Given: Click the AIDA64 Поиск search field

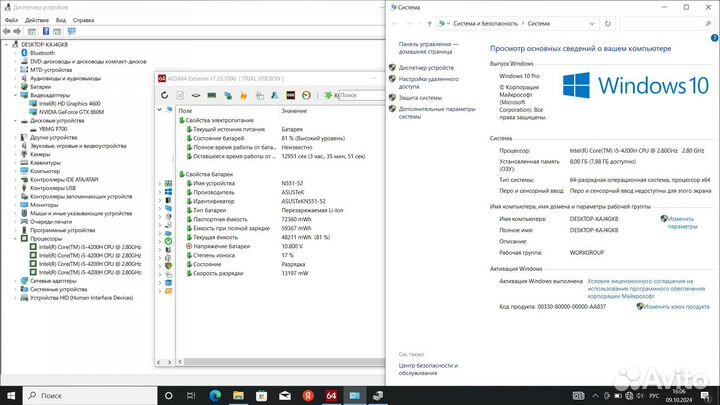Looking at the screenshot, I should [x=362, y=95].
